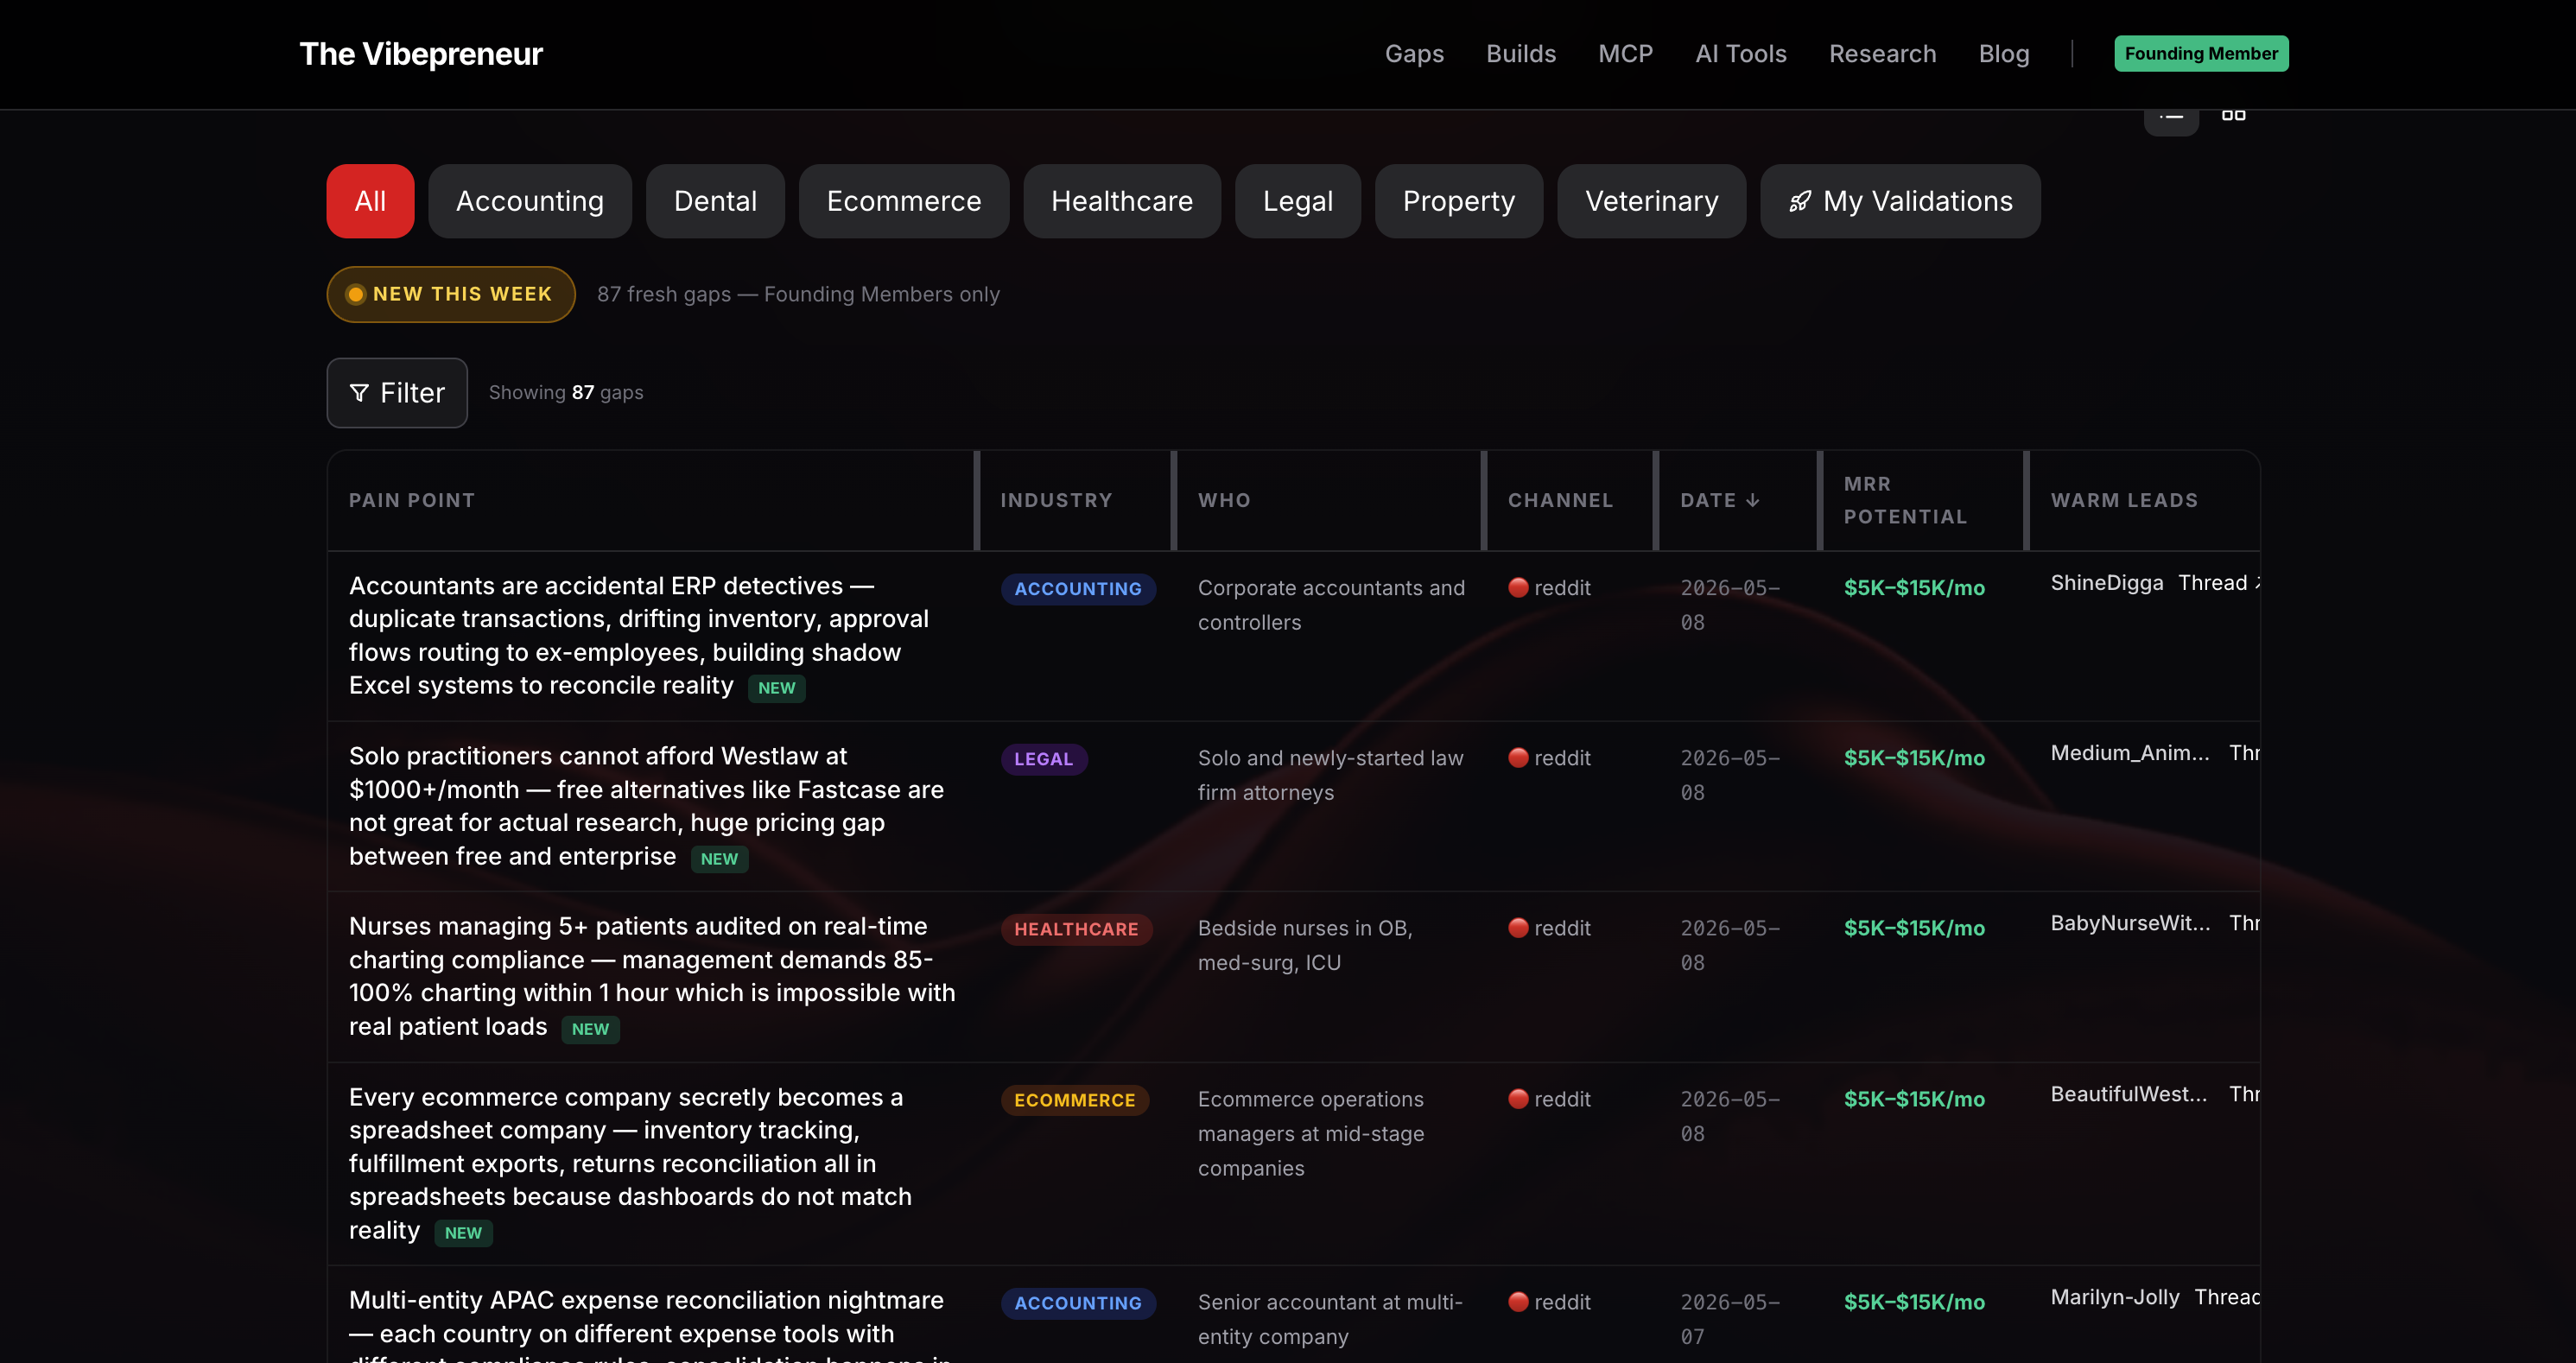Click reddit channel in APAC expense row
The image size is (2576, 1363).
[x=1549, y=1302]
